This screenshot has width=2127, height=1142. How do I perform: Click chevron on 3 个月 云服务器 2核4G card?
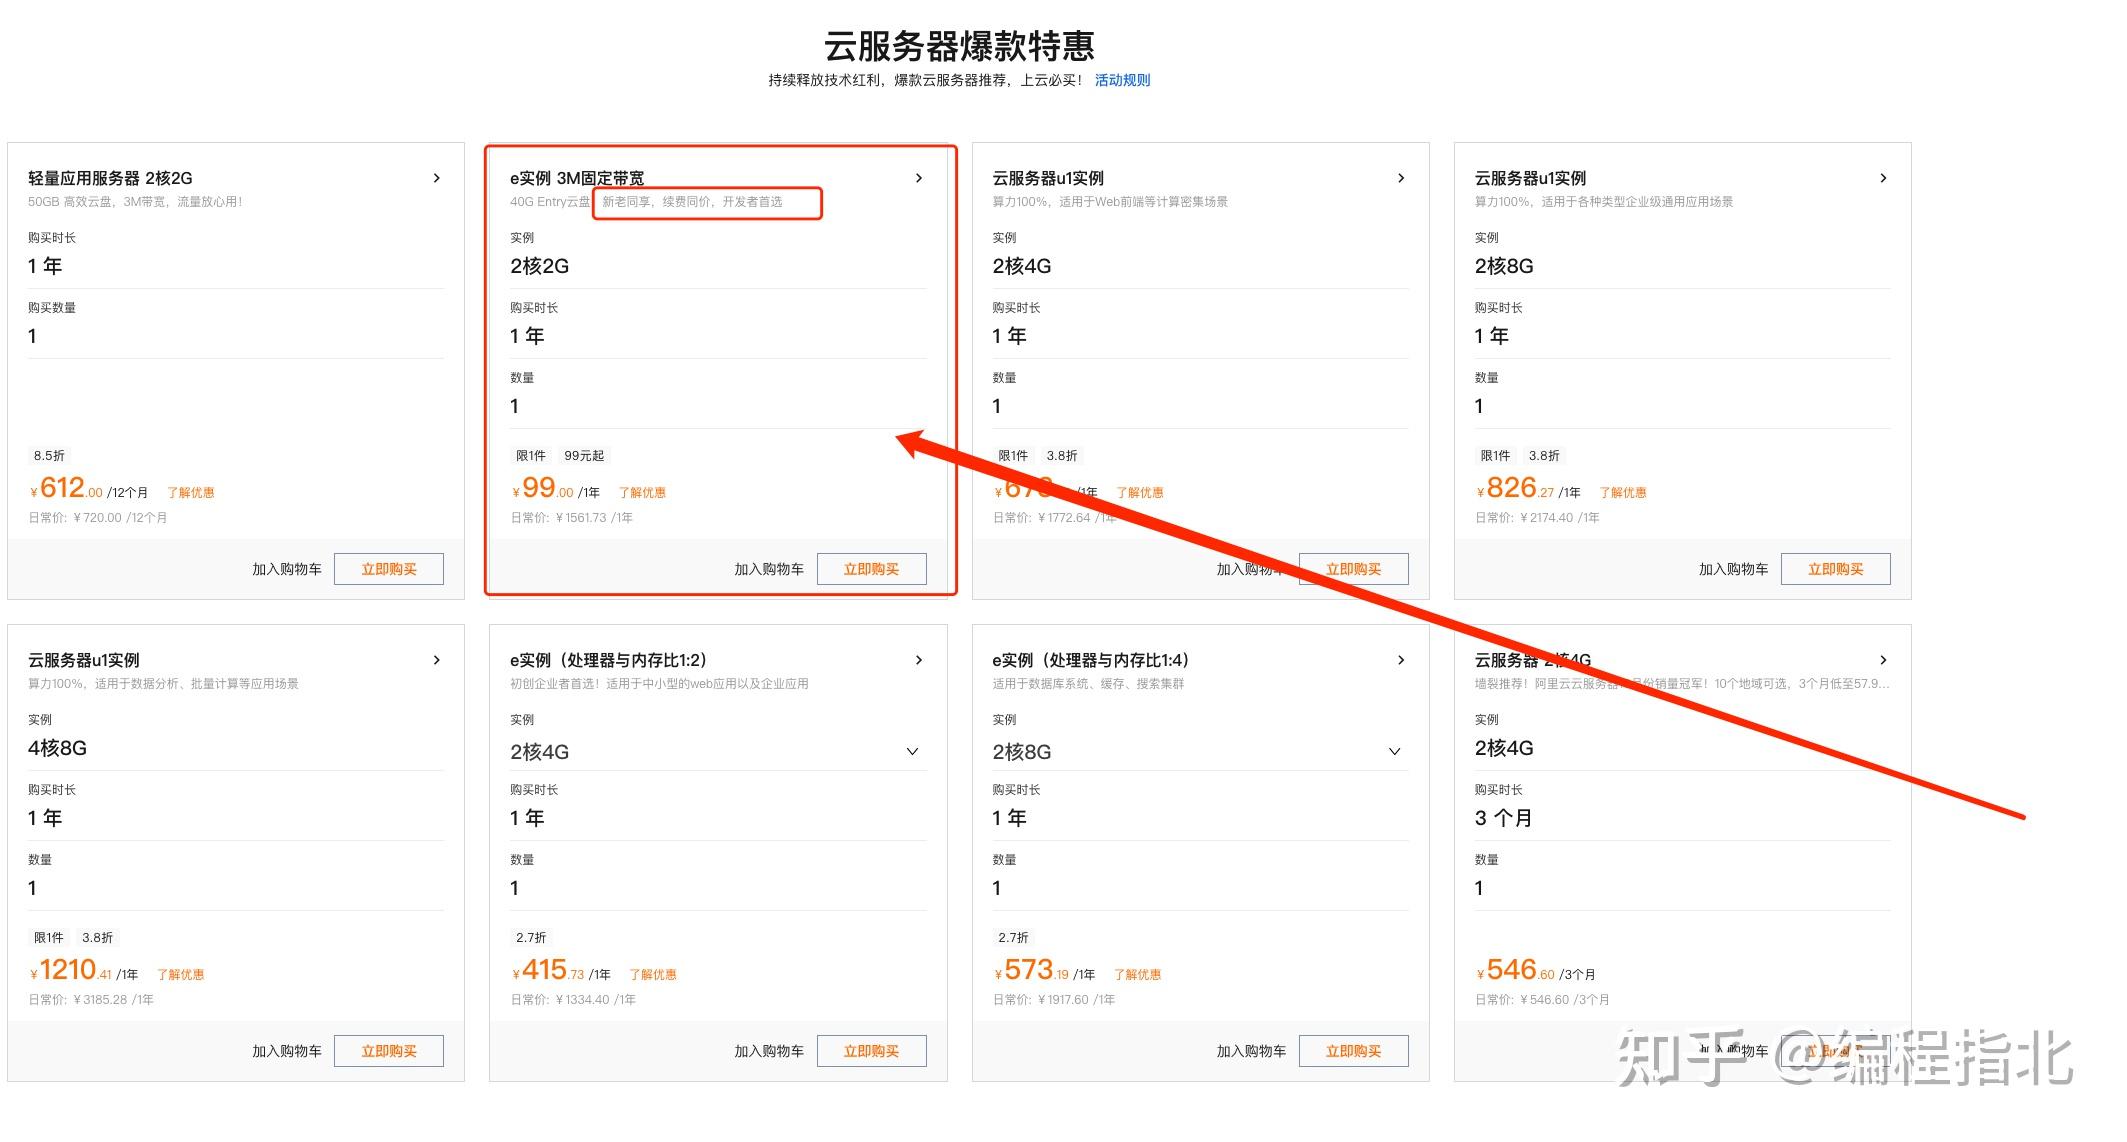pyautogui.click(x=1883, y=660)
